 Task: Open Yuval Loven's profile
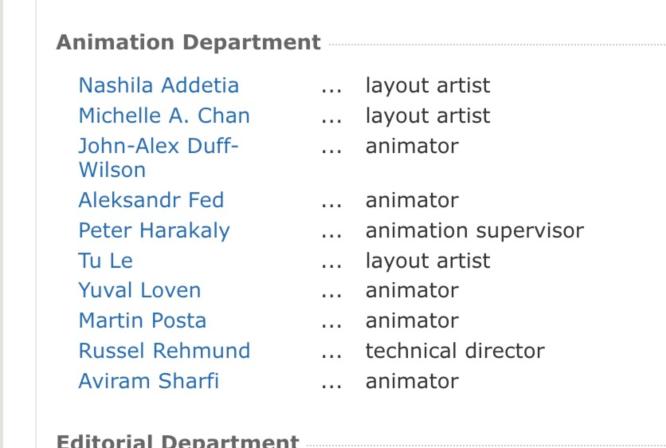pyautogui.click(x=140, y=290)
